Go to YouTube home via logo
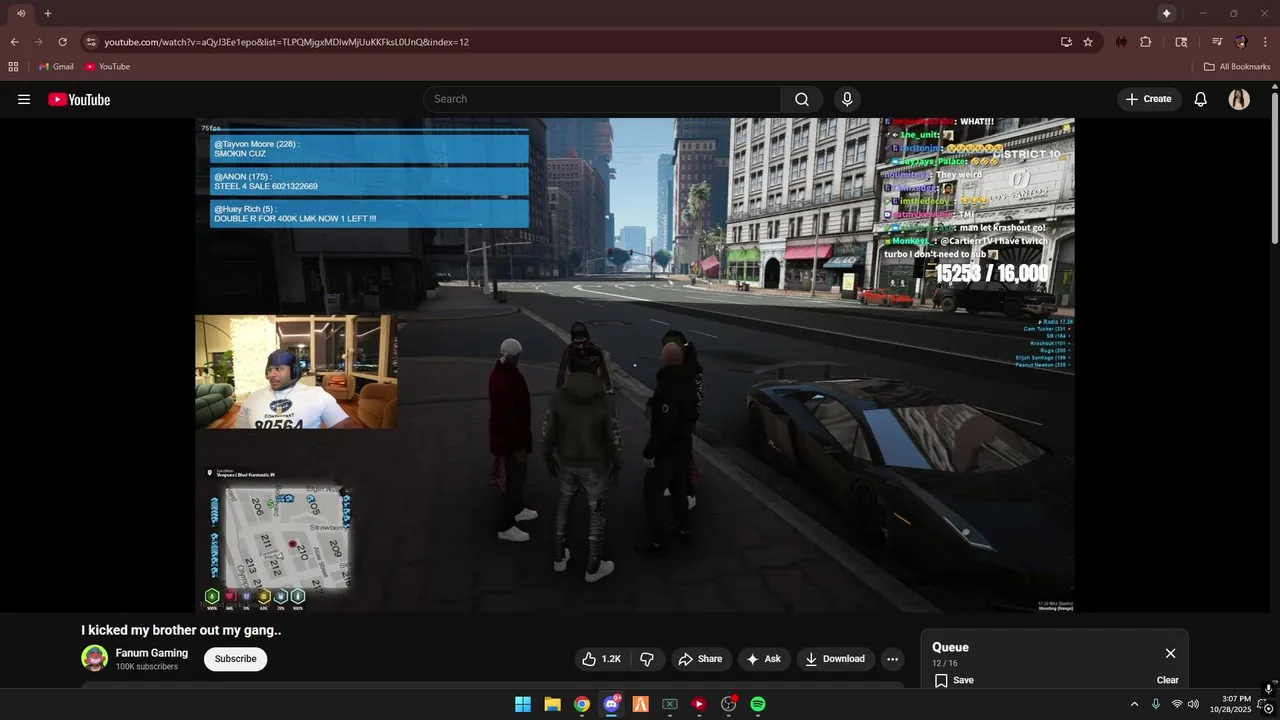Image resolution: width=1280 pixels, height=720 pixels. [x=79, y=99]
